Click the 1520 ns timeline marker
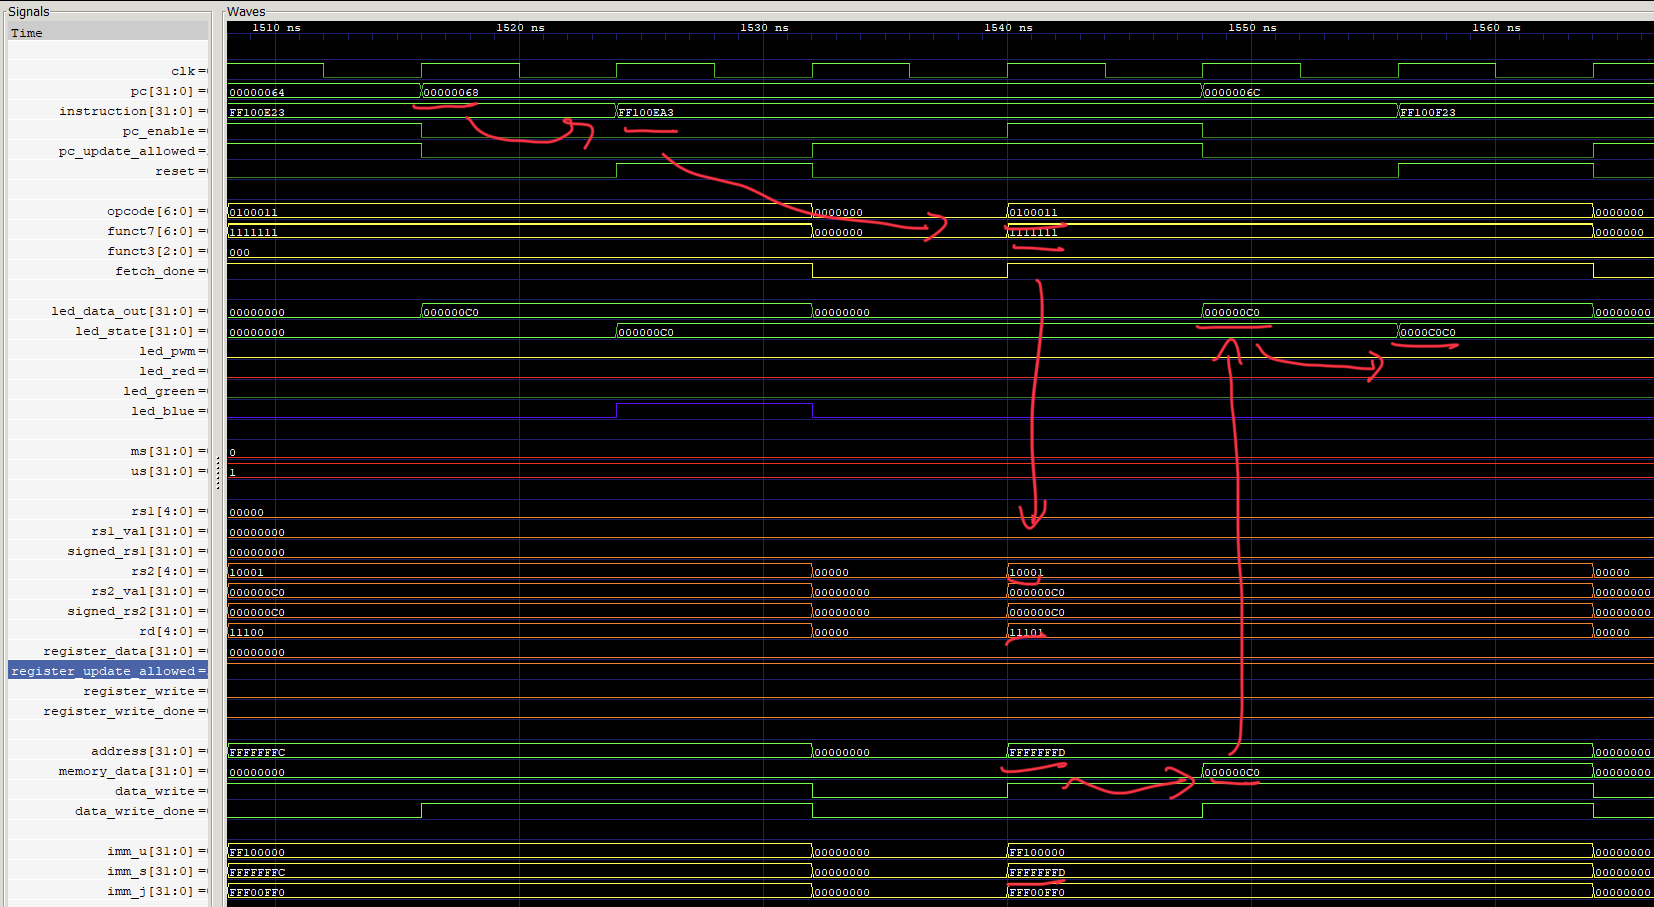 (520, 28)
